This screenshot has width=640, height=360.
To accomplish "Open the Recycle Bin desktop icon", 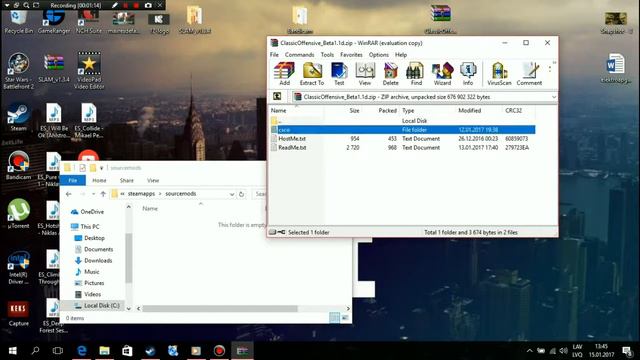I will pos(18,21).
